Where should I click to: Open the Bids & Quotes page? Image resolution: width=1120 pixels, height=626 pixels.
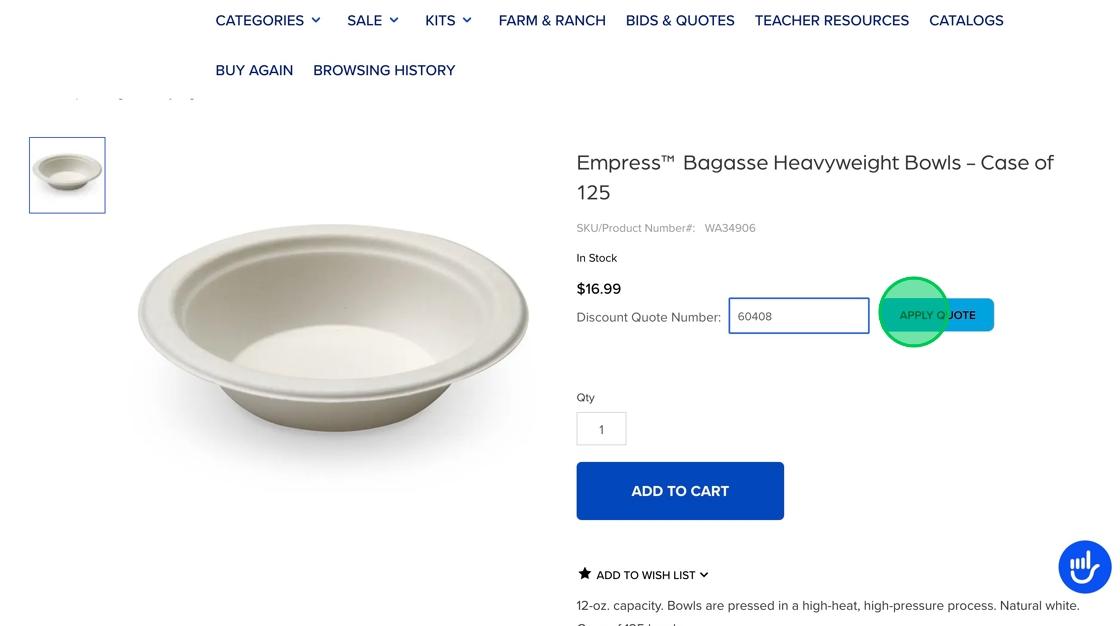tap(680, 20)
